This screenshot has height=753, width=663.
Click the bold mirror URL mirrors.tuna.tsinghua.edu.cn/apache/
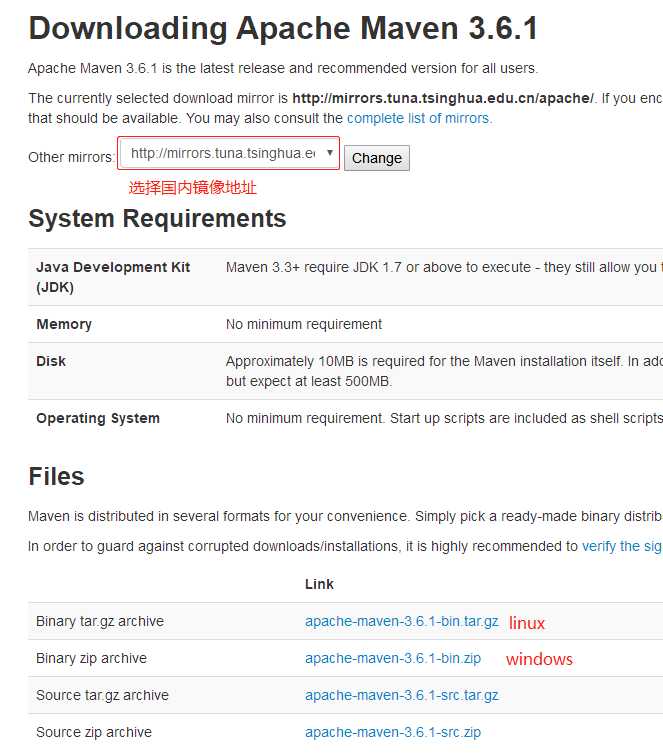pos(443,98)
